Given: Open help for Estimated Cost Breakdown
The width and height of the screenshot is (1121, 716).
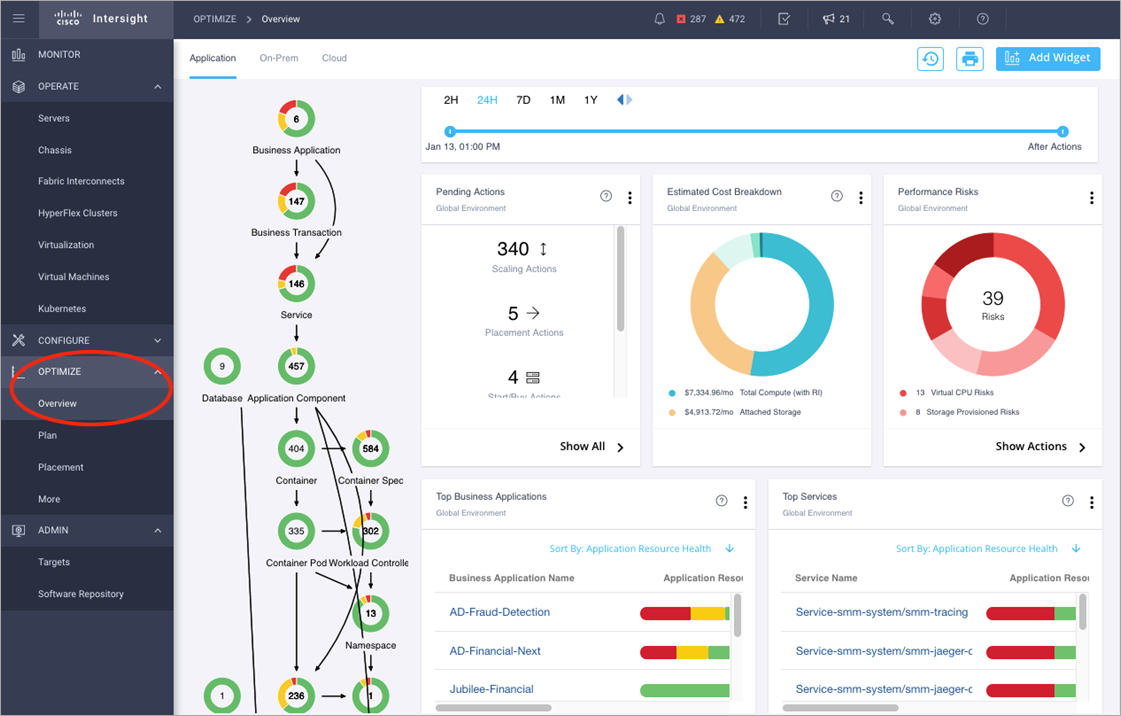Looking at the screenshot, I should (x=836, y=197).
